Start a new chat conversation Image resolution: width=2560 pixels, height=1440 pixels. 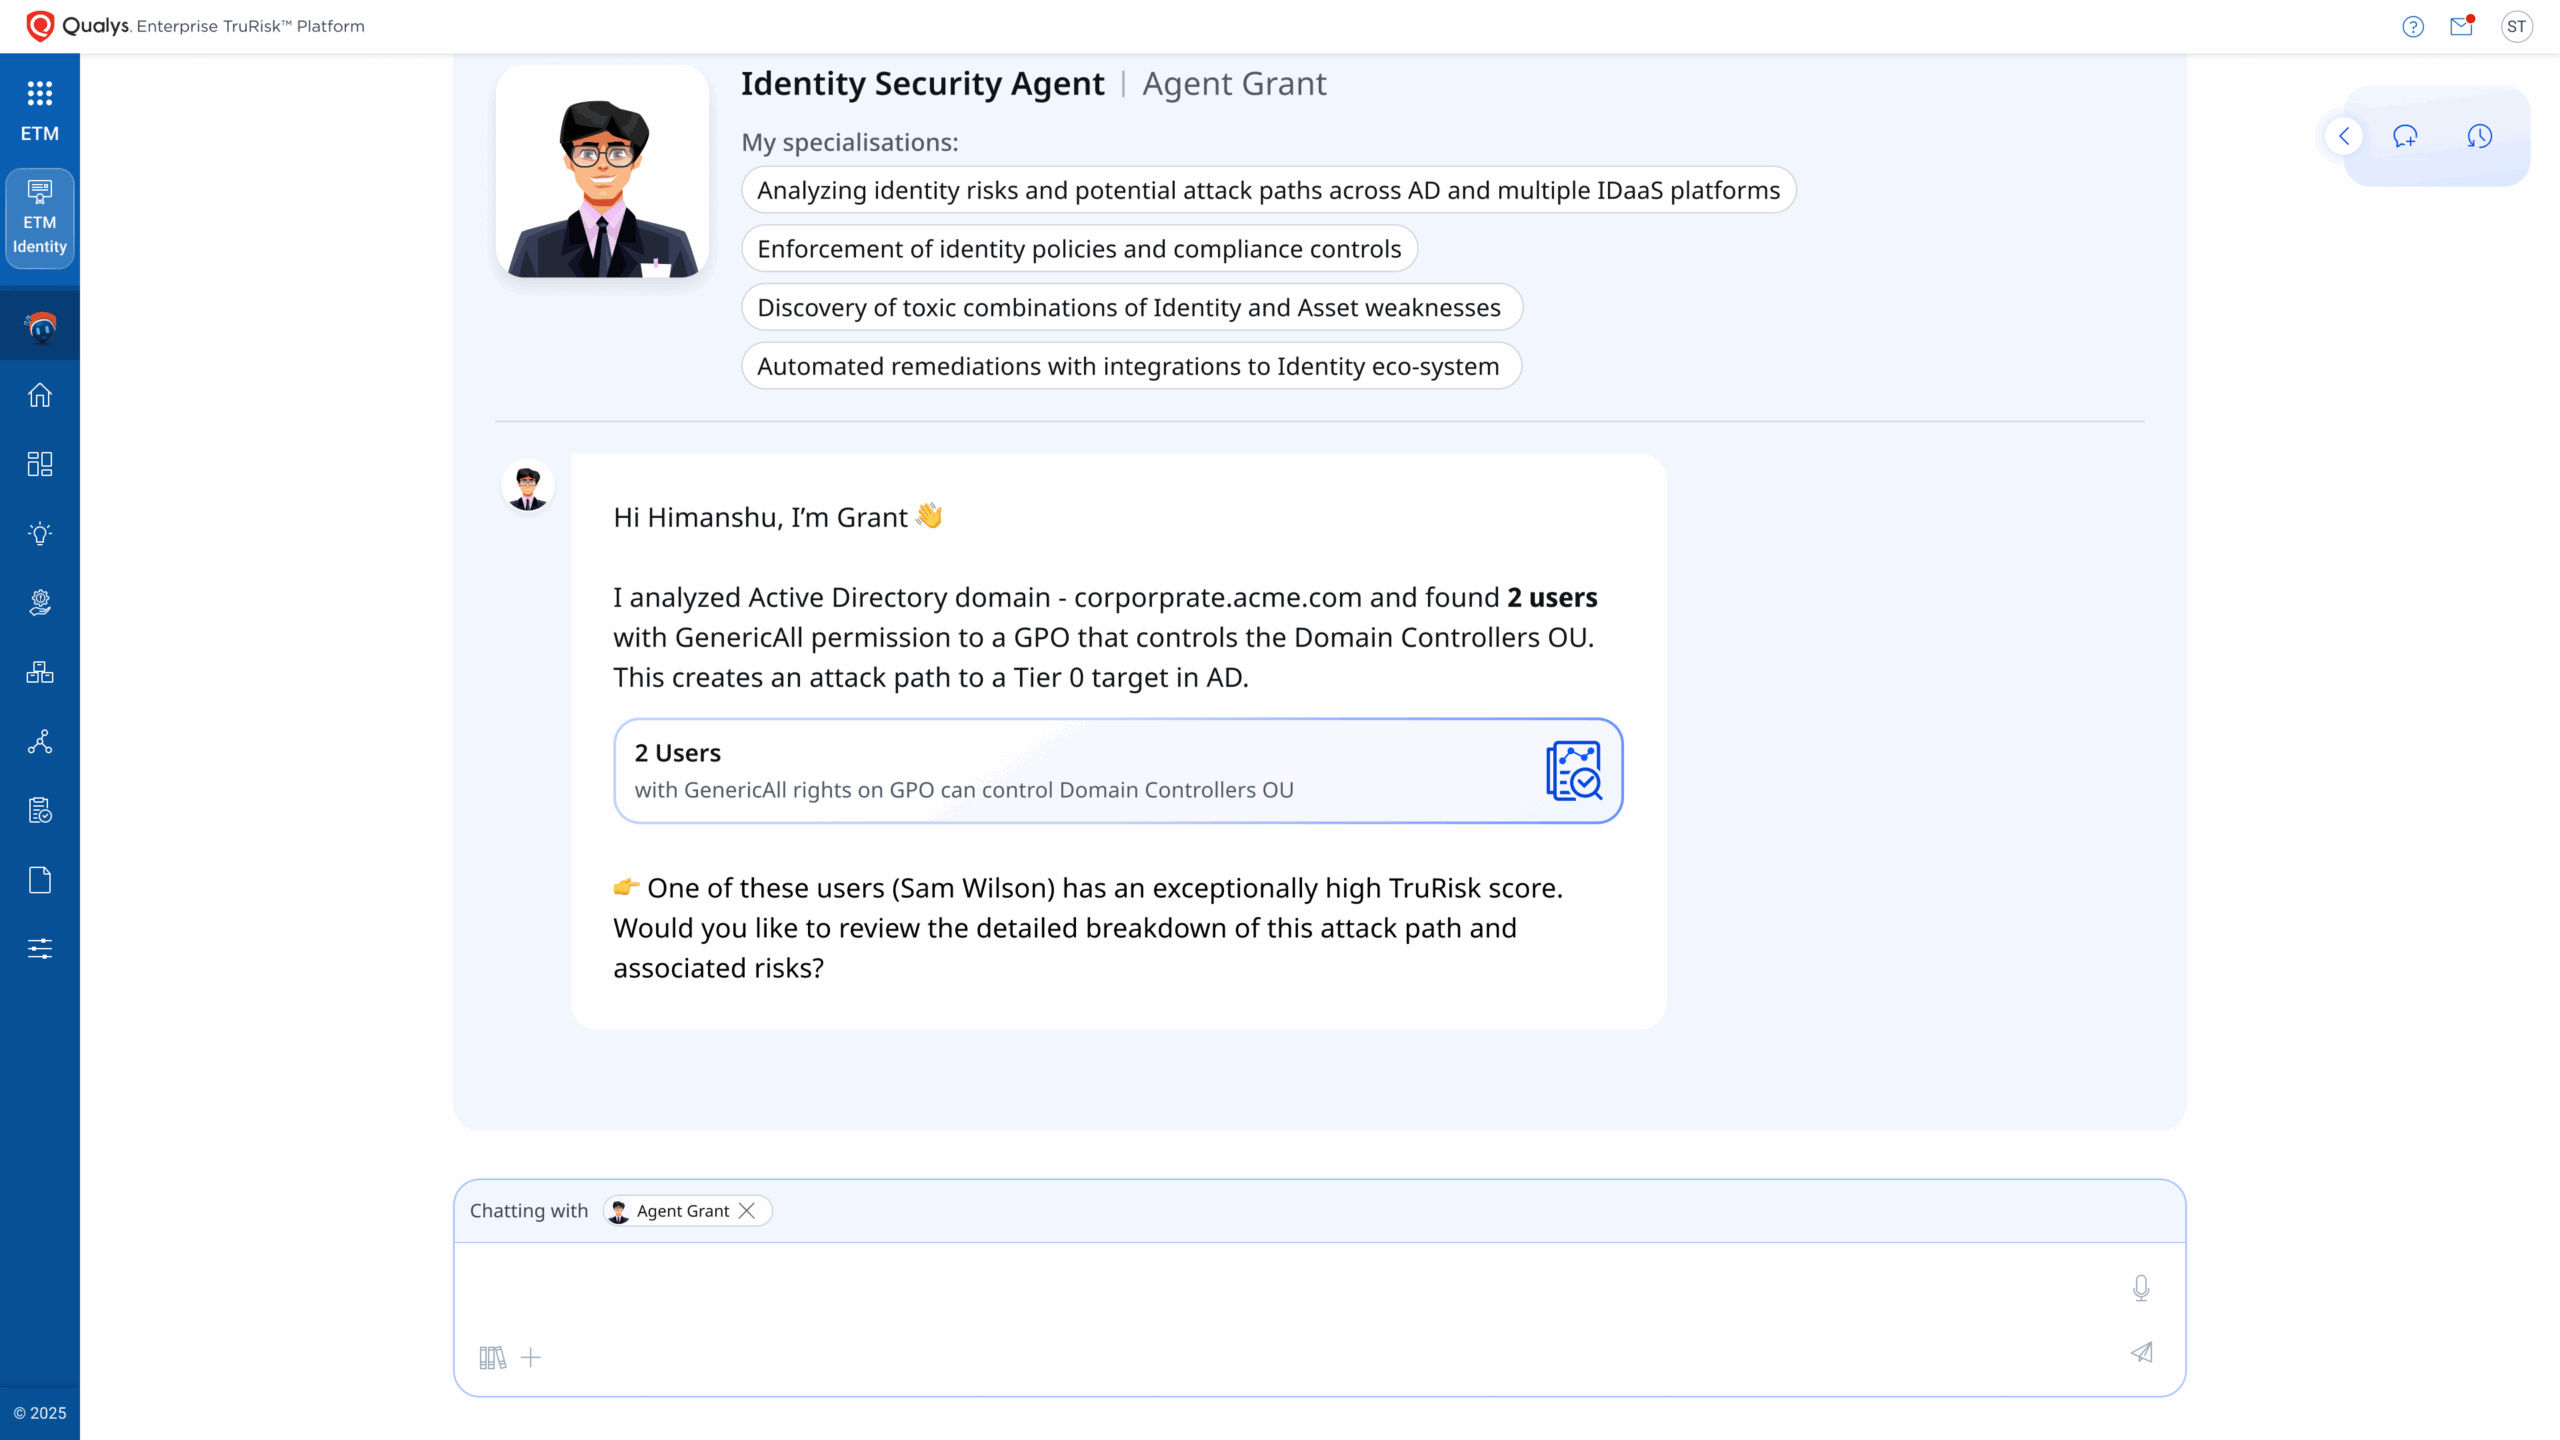(x=2405, y=136)
